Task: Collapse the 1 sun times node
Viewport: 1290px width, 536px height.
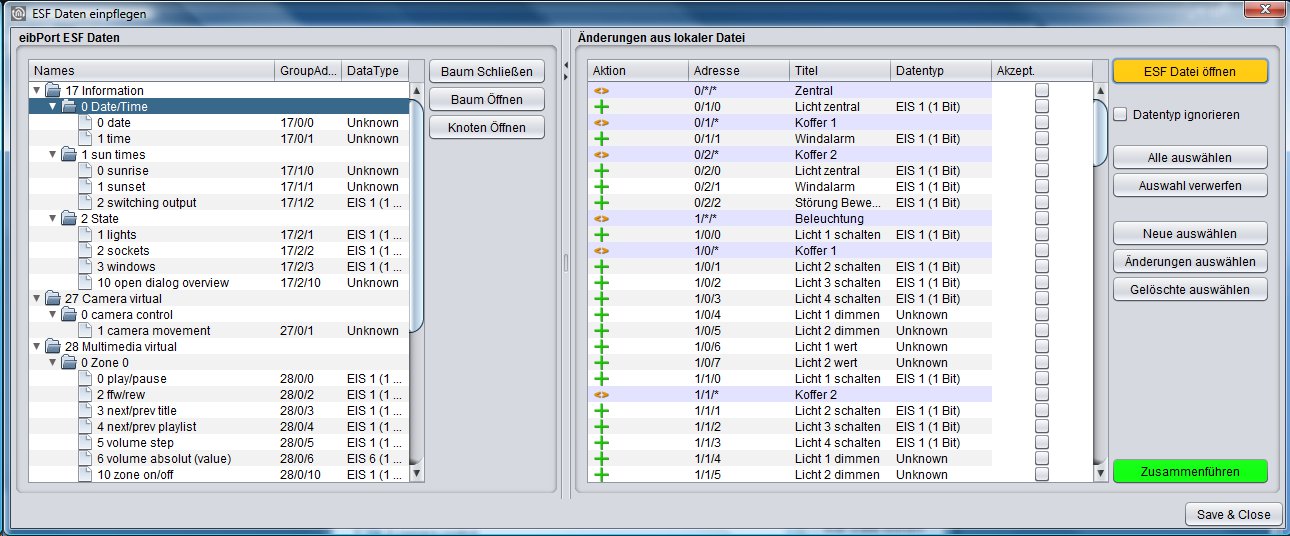Action: [x=54, y=155]
